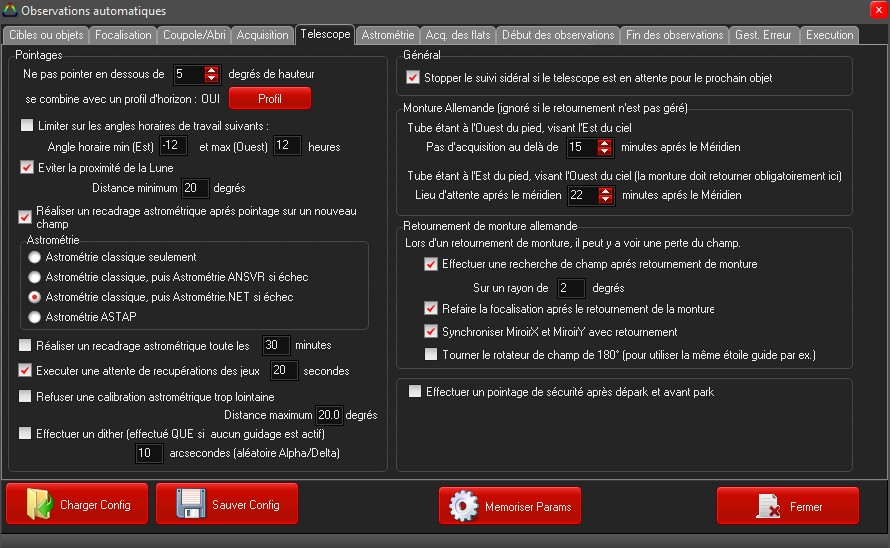Click recadrage interval minutes field
This screenshot has height=548, width=890.
[x=276, y=345]
